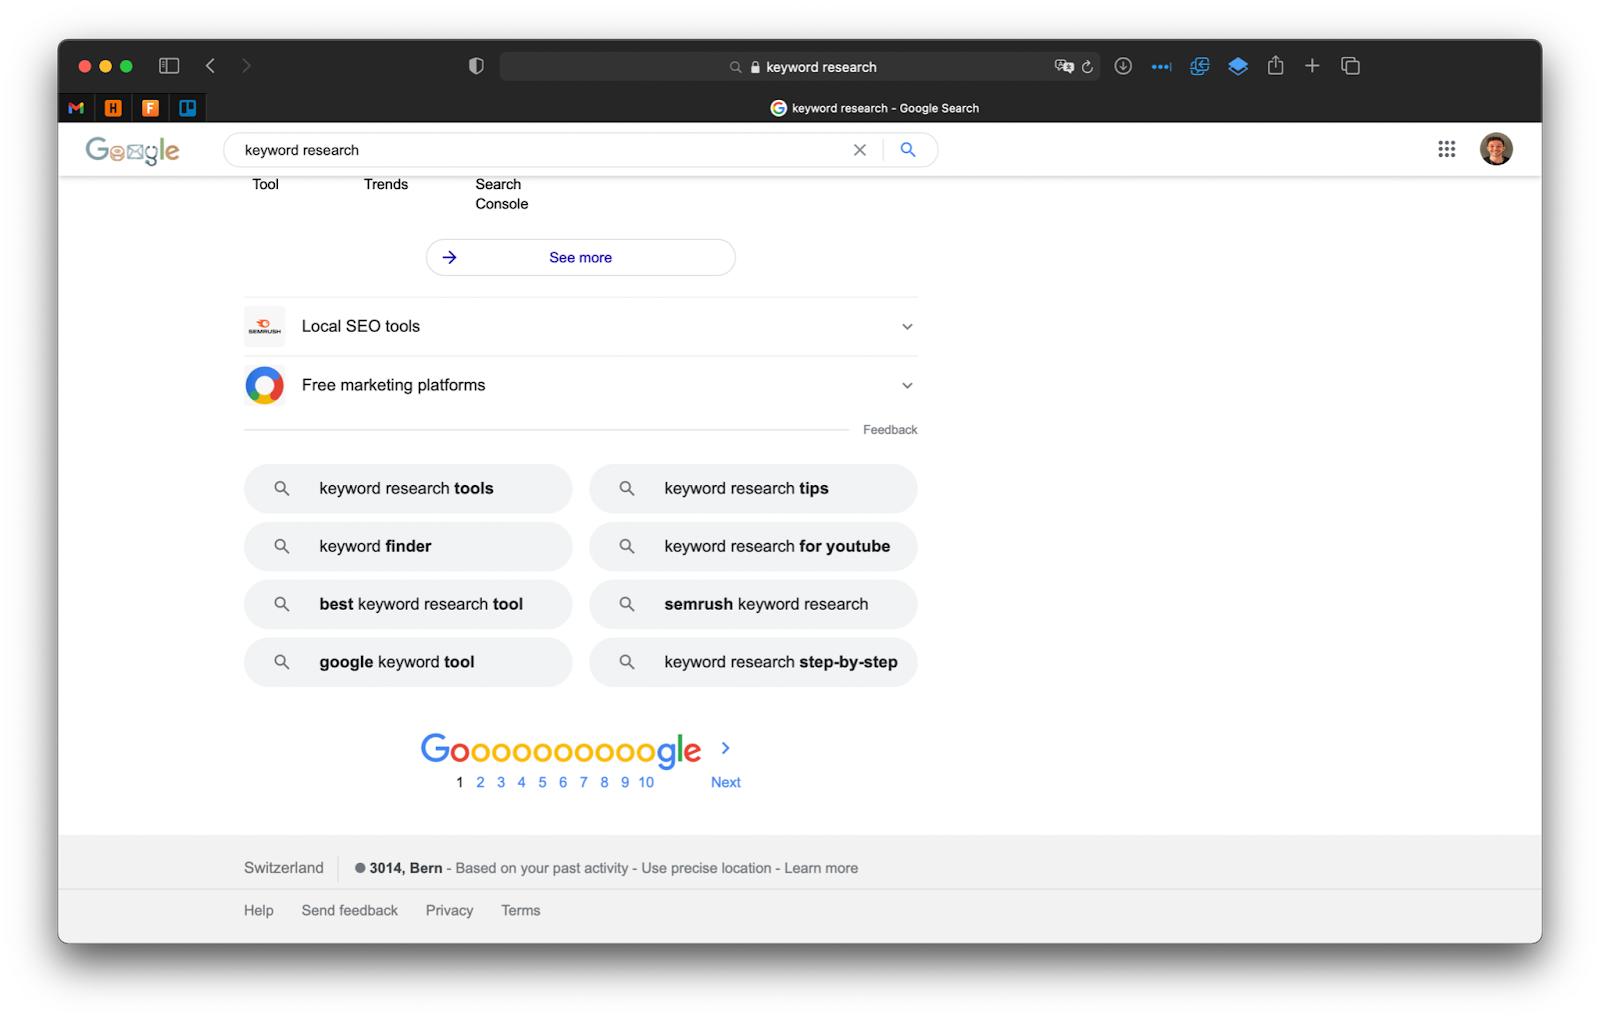Click the Next pagination link
The image size is (1600, 1020).
tap(726, 782)
